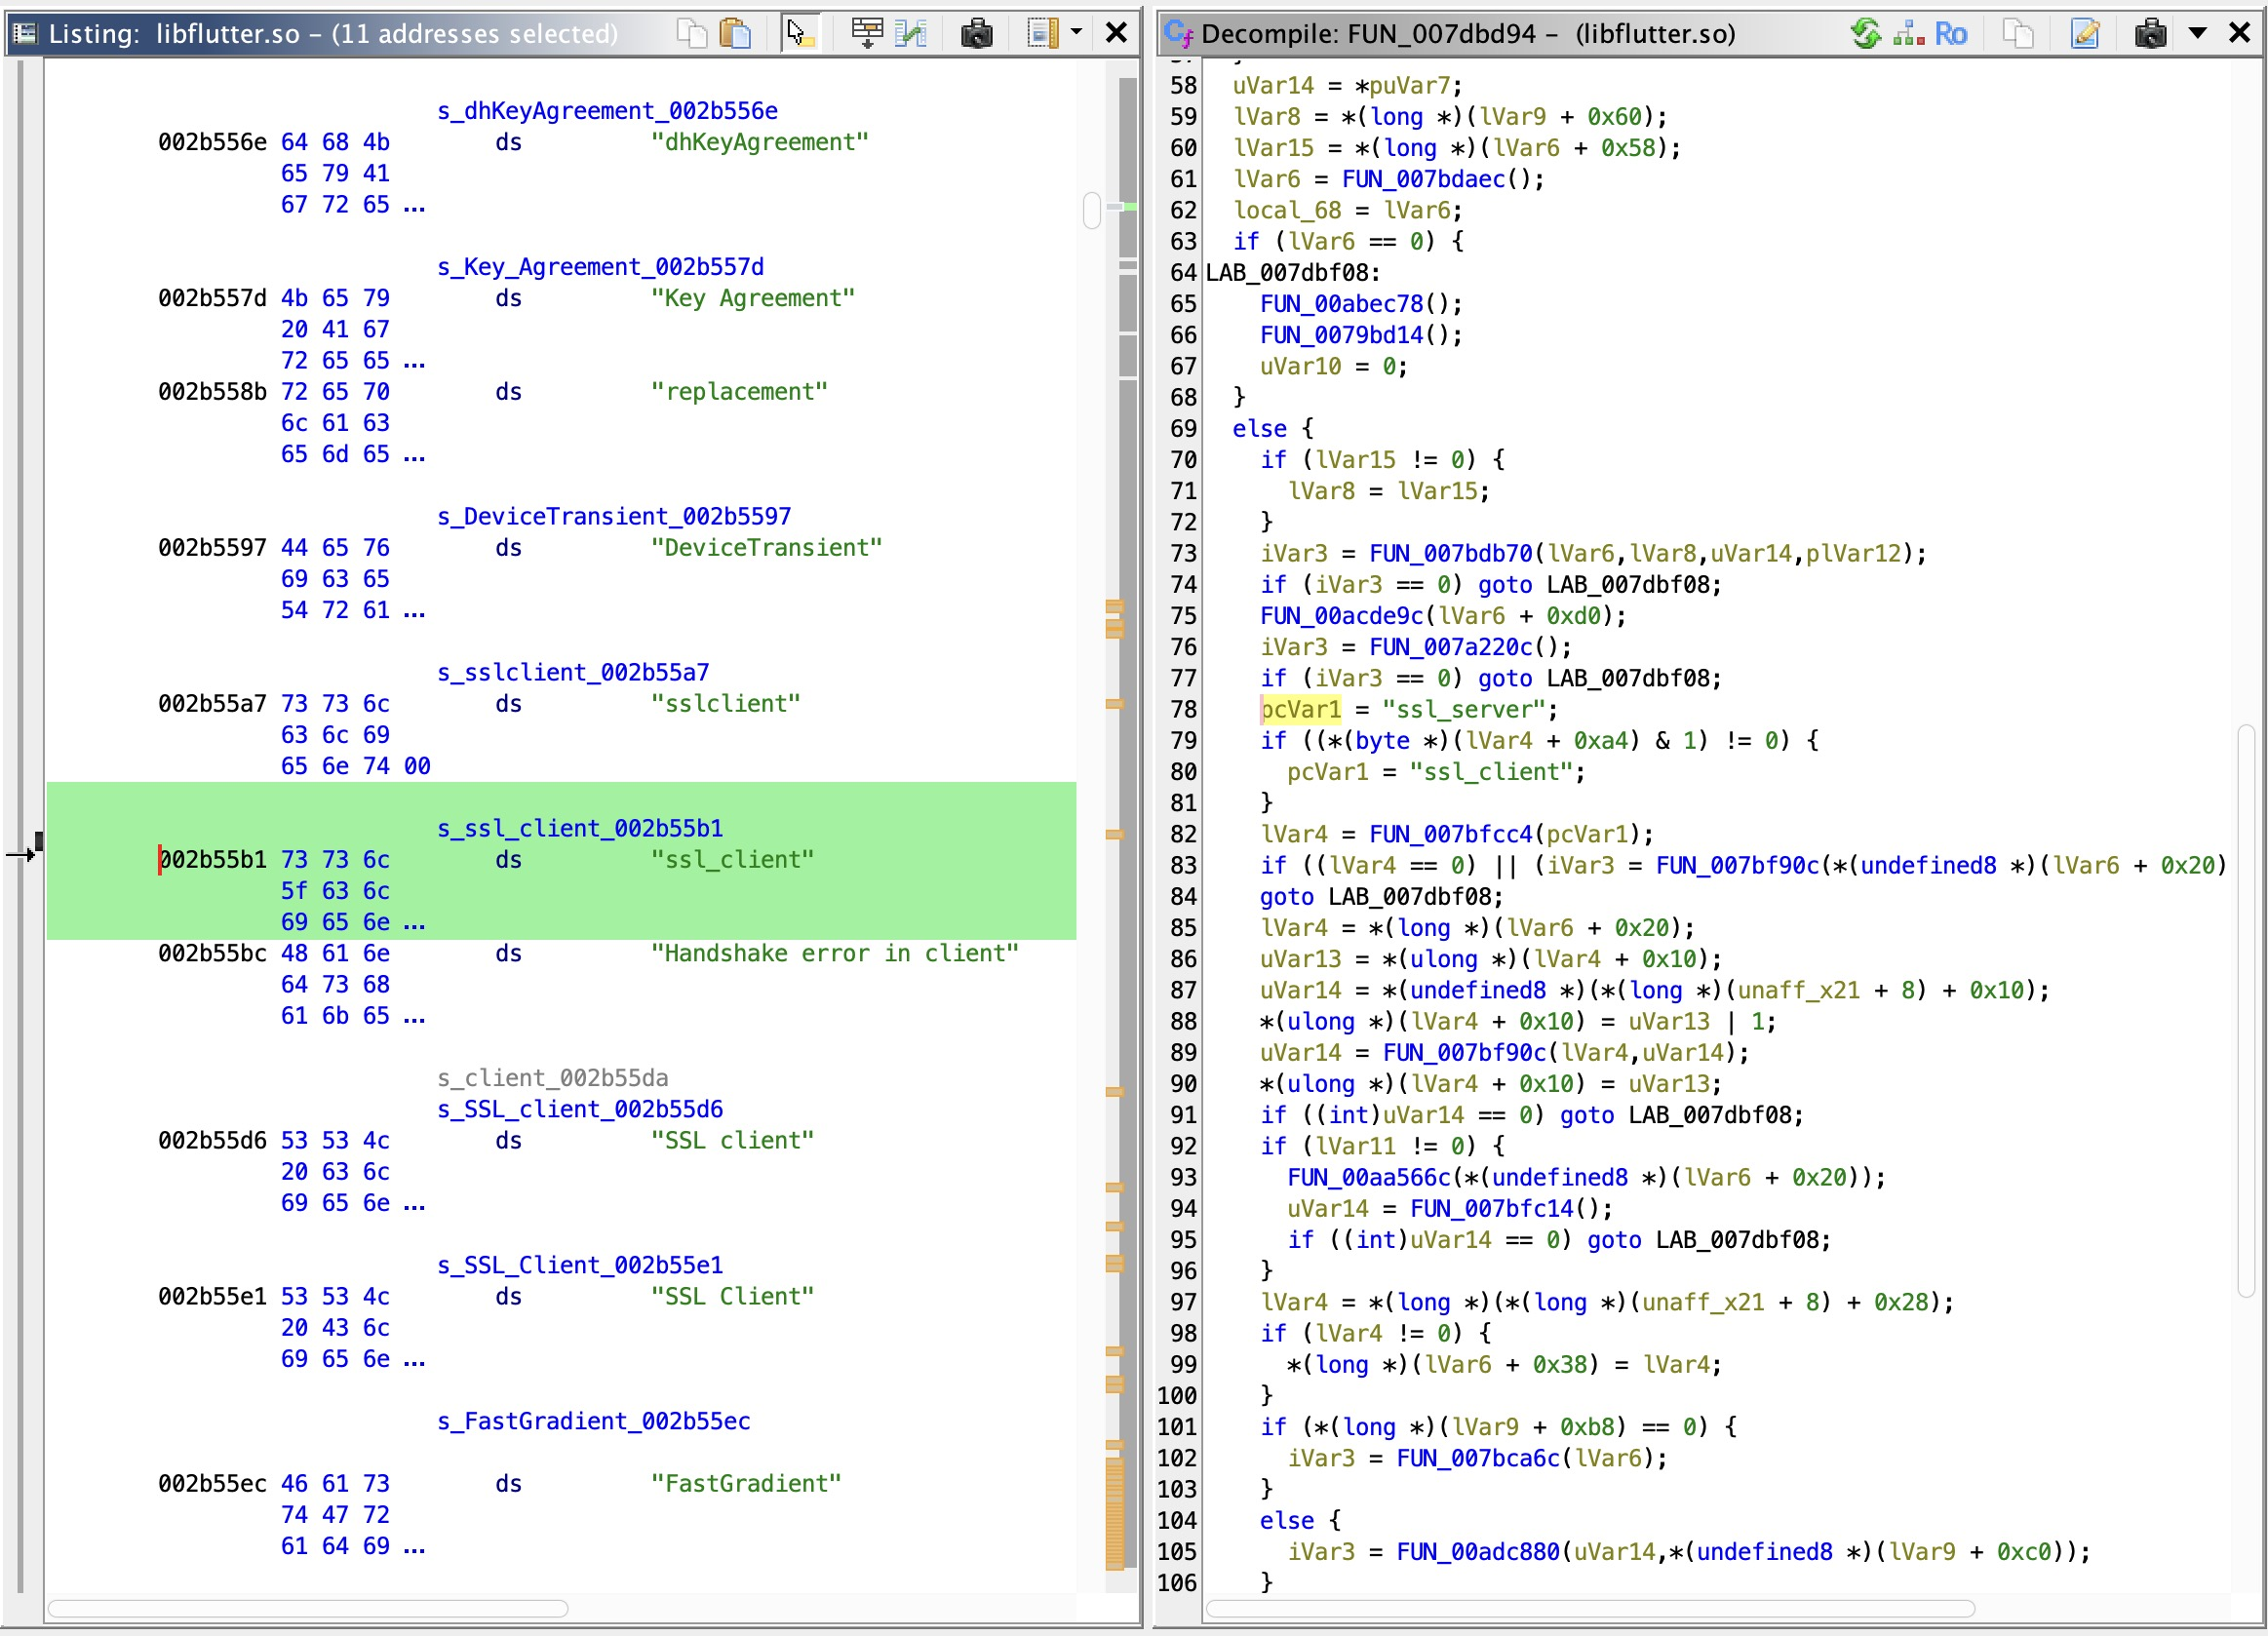Click the "ssl_server" string on line 78

coord(1464,710)
